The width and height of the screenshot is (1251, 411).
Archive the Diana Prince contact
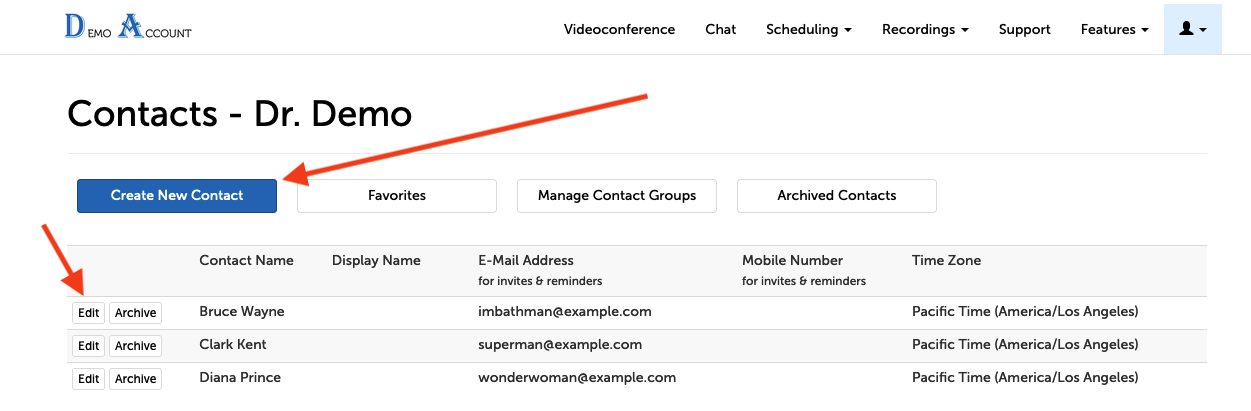tap(135, 379)
